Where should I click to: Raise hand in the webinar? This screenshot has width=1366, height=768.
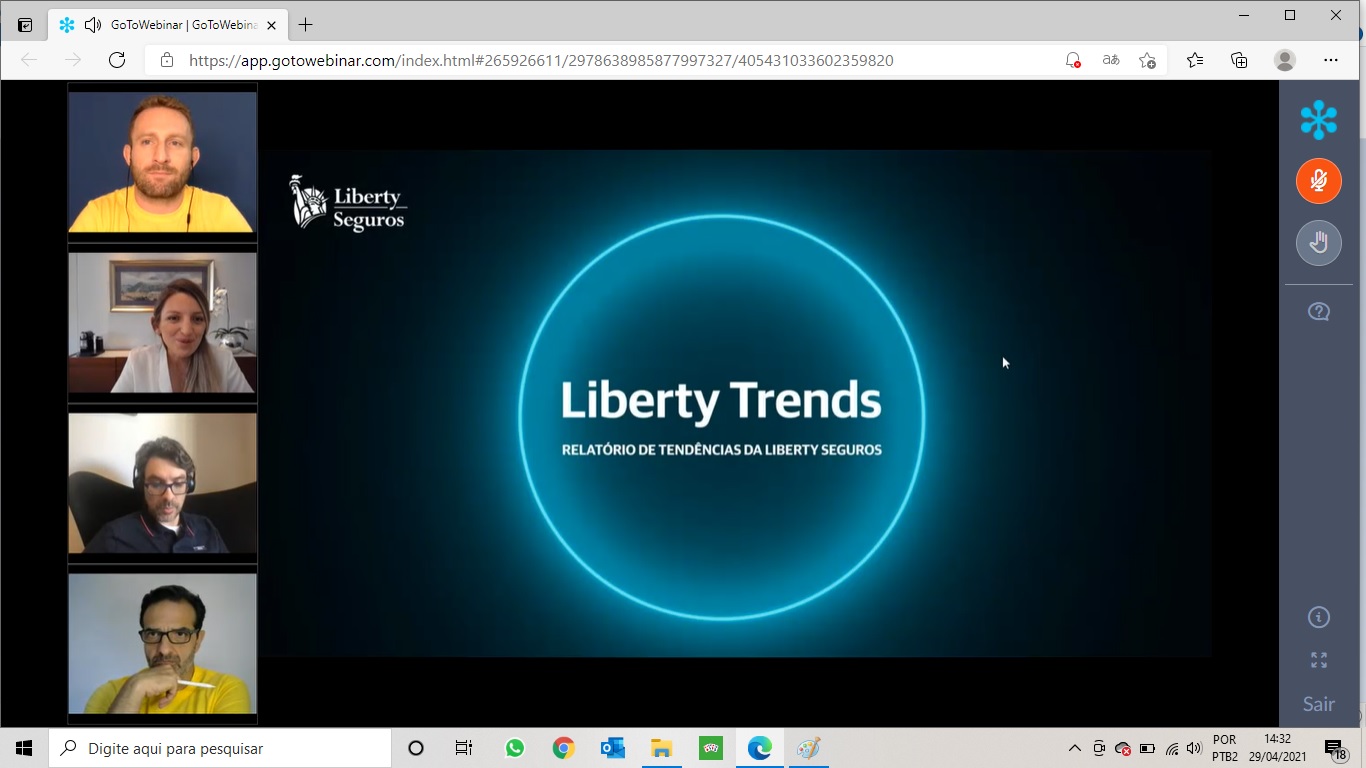[x=1318, y=242]
